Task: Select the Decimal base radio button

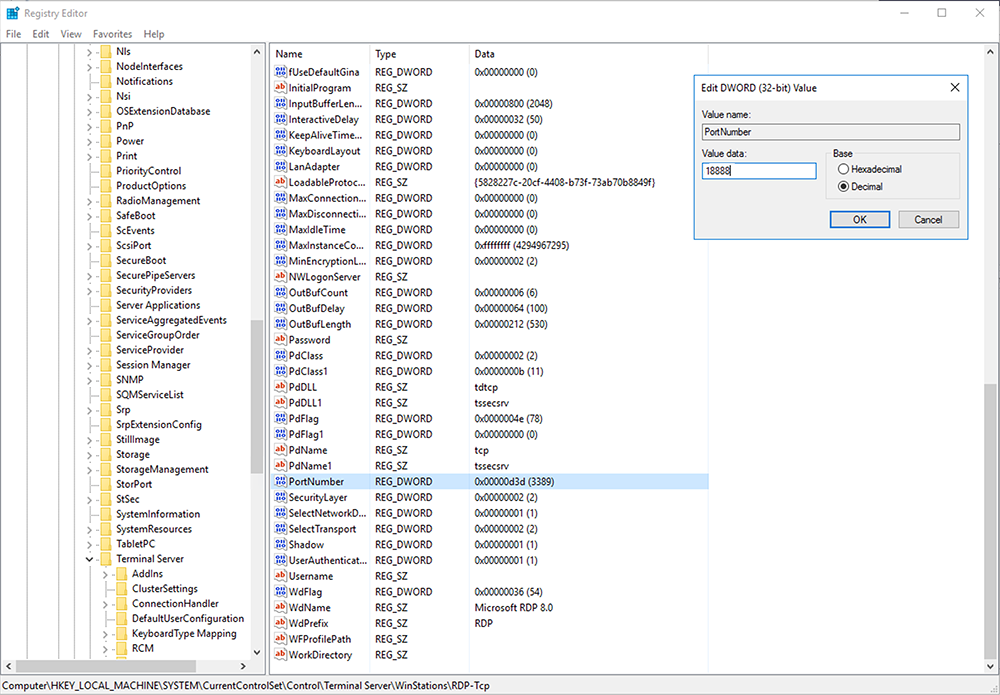Action: 844,187
